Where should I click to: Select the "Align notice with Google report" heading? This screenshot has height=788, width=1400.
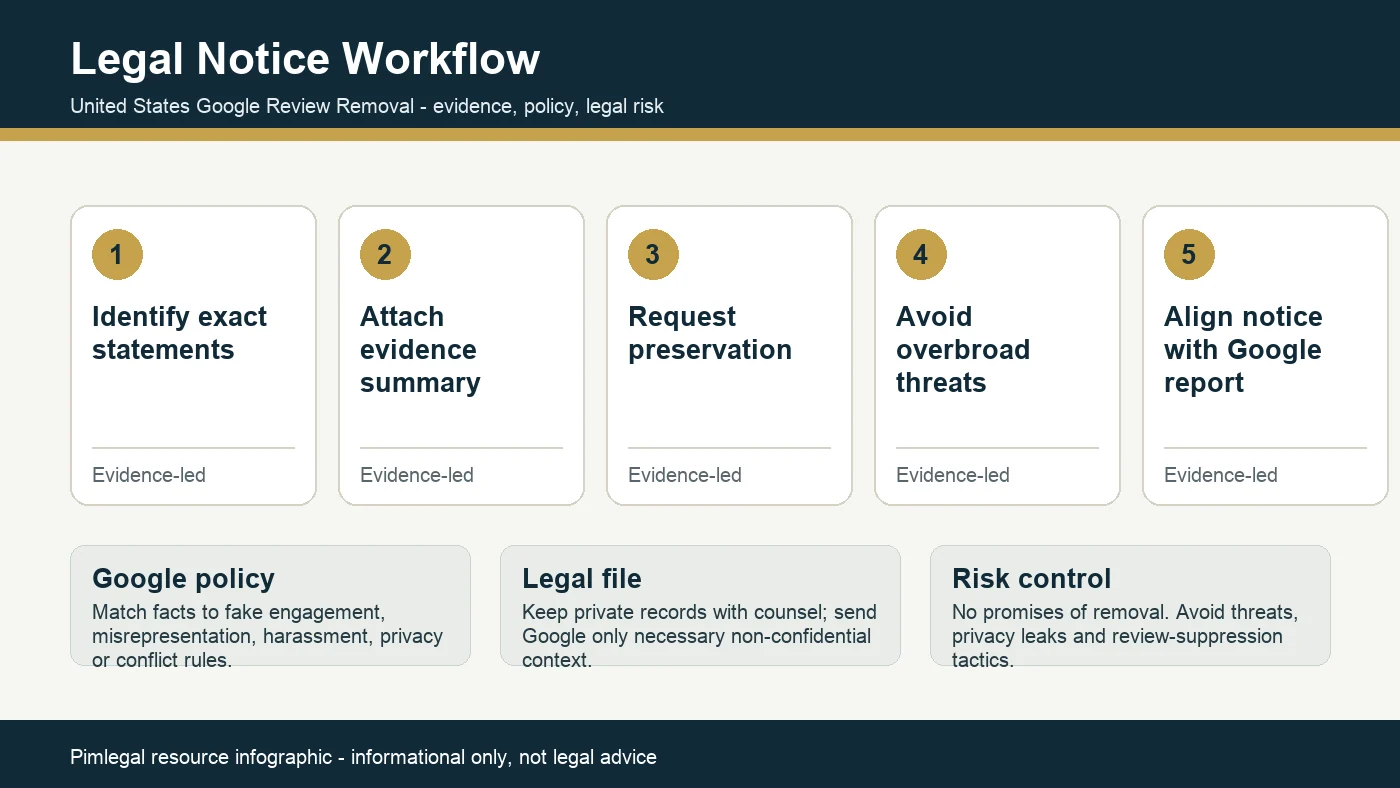coord(1243,349)
